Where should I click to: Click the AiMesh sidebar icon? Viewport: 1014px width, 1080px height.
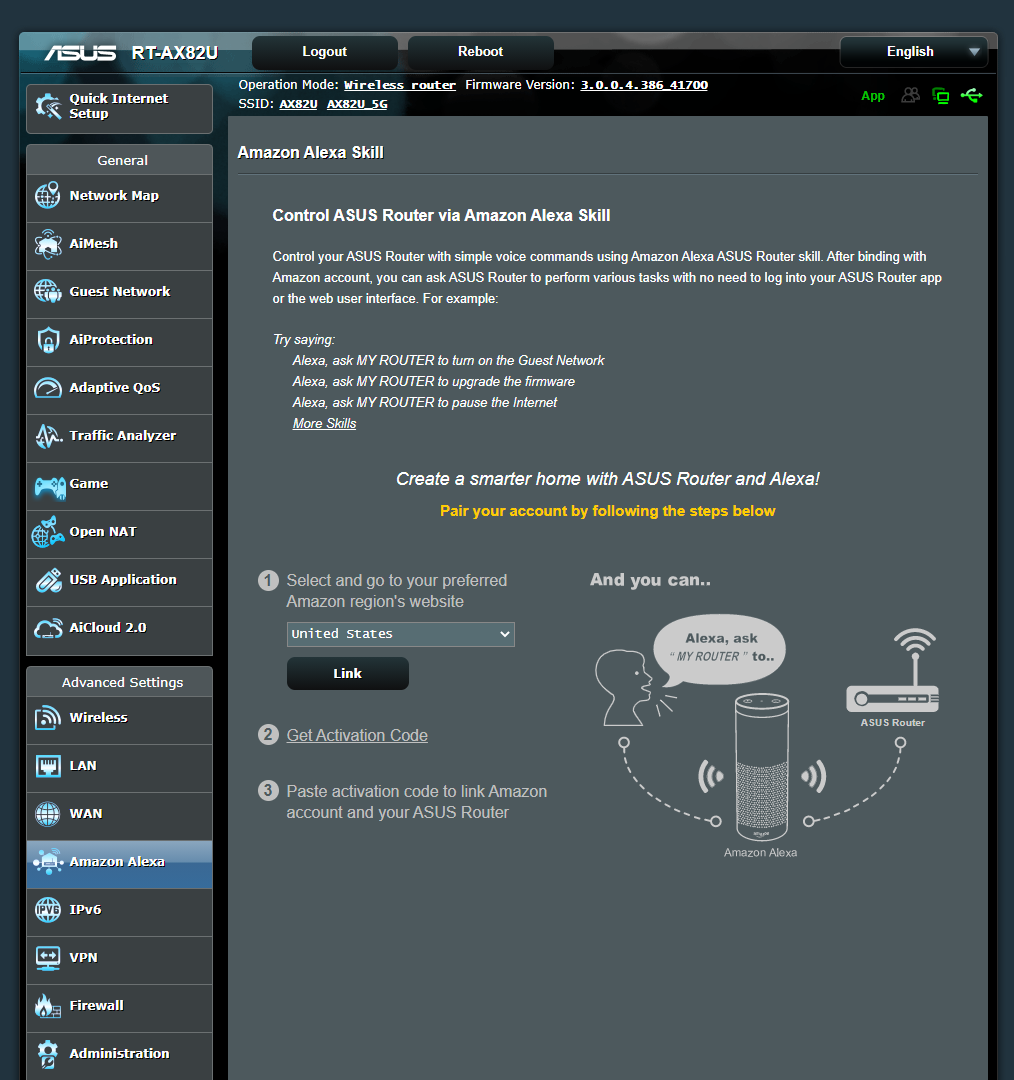pos(48,244)
